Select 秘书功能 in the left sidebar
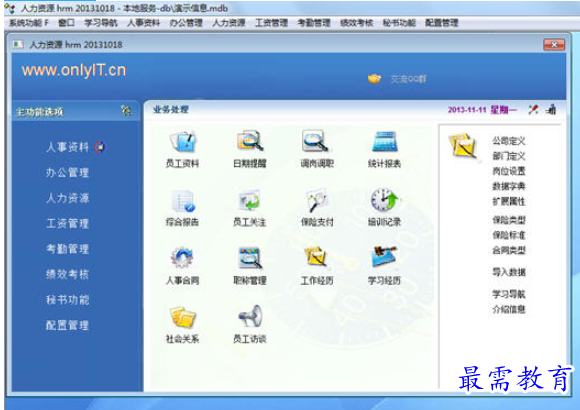The image size is (580, 410). (67, 300)
